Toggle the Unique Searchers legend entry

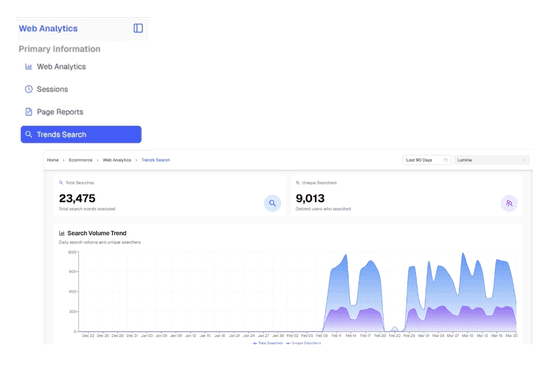(303, 343)
